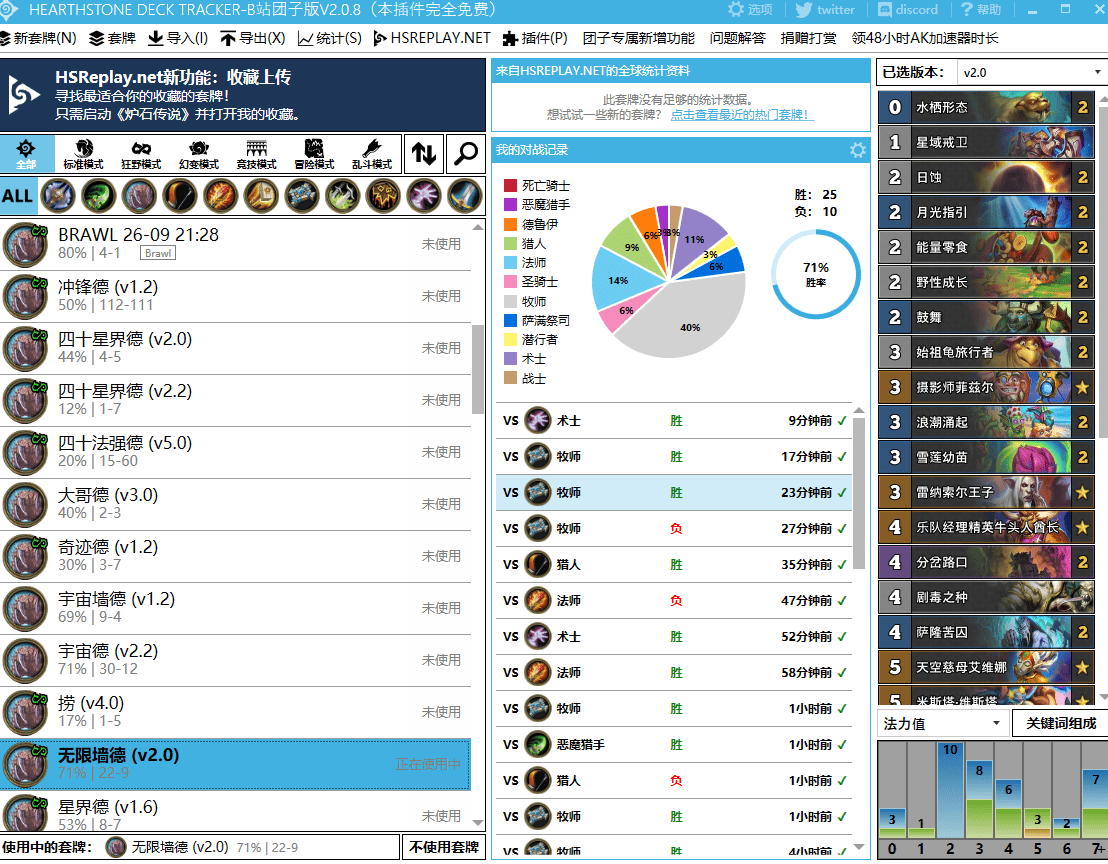1108x864 pixels.
Task: Click the 领48小时AK加速器时长 menu link
Action: coord(924,38)
